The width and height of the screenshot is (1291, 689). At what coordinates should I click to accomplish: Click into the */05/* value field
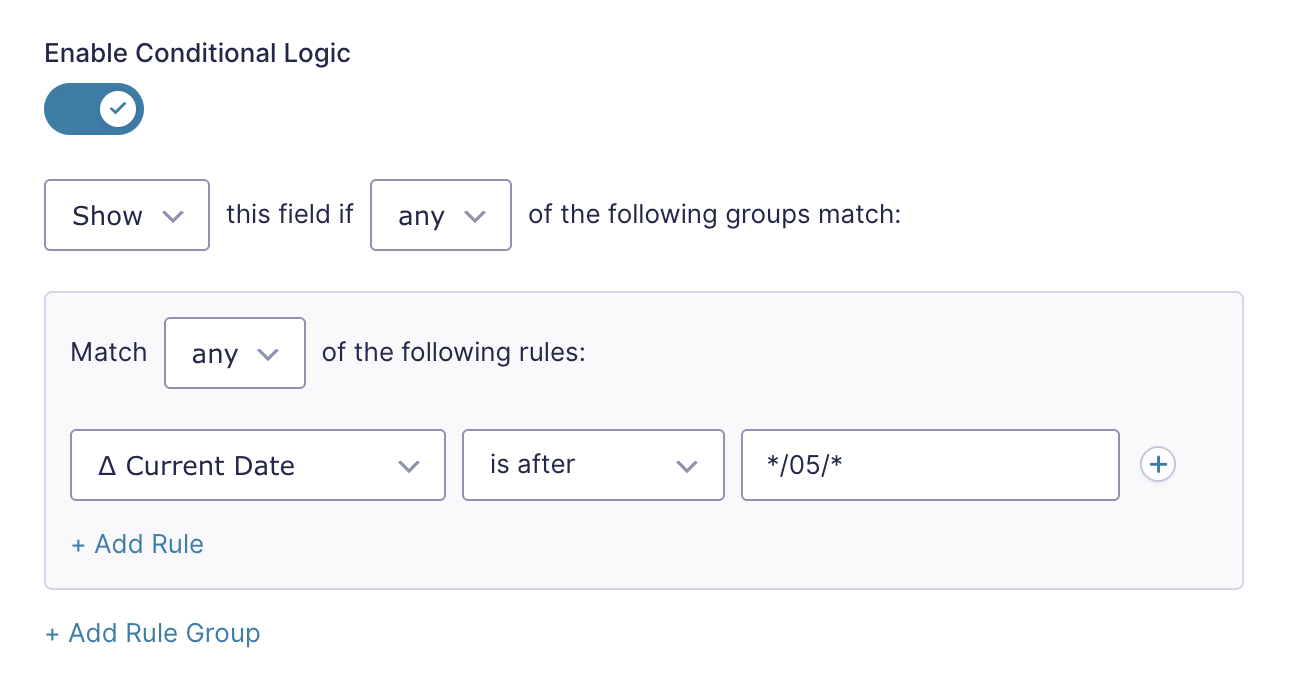[930, 465]
